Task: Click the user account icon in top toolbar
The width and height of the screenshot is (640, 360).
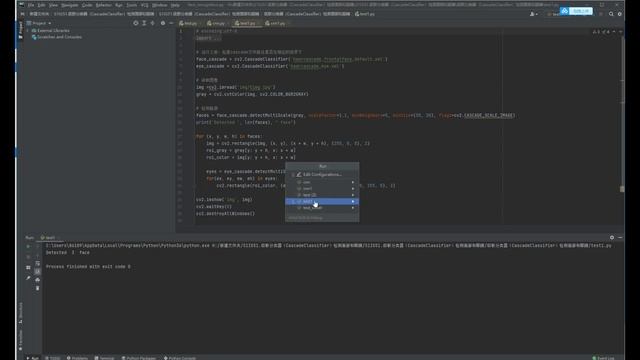Action: coord(533,14)
